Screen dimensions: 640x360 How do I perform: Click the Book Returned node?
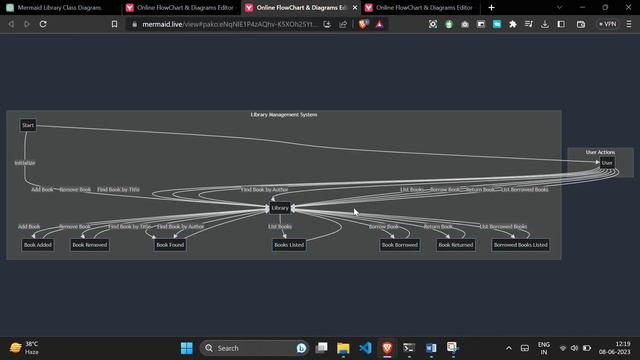point(456,245)
